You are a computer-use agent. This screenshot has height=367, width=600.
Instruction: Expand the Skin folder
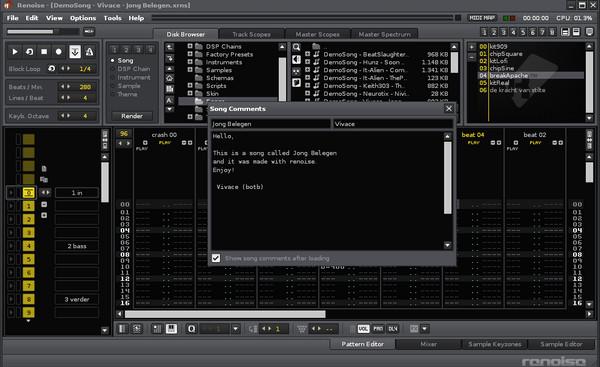click(x=190, y=93)
